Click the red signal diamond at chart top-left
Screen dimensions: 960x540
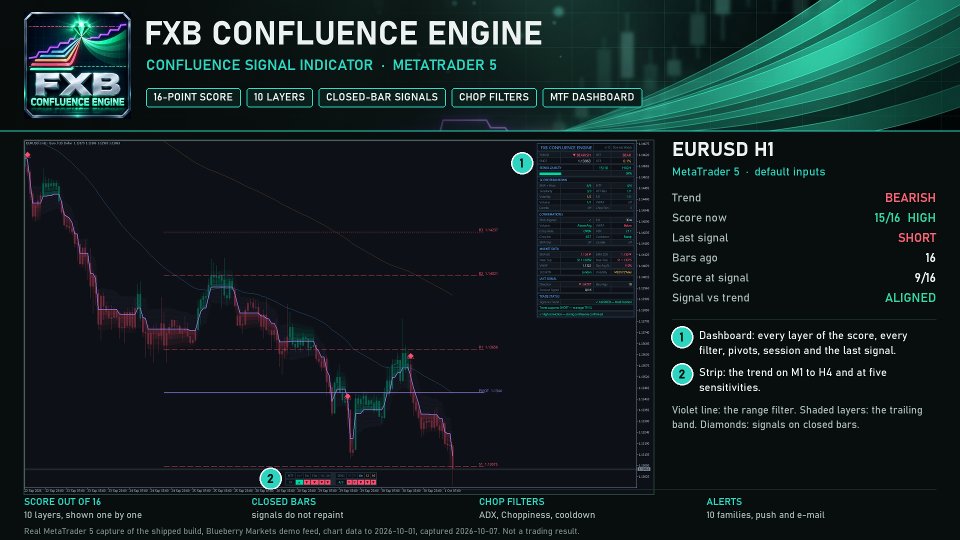pos(28,156)
